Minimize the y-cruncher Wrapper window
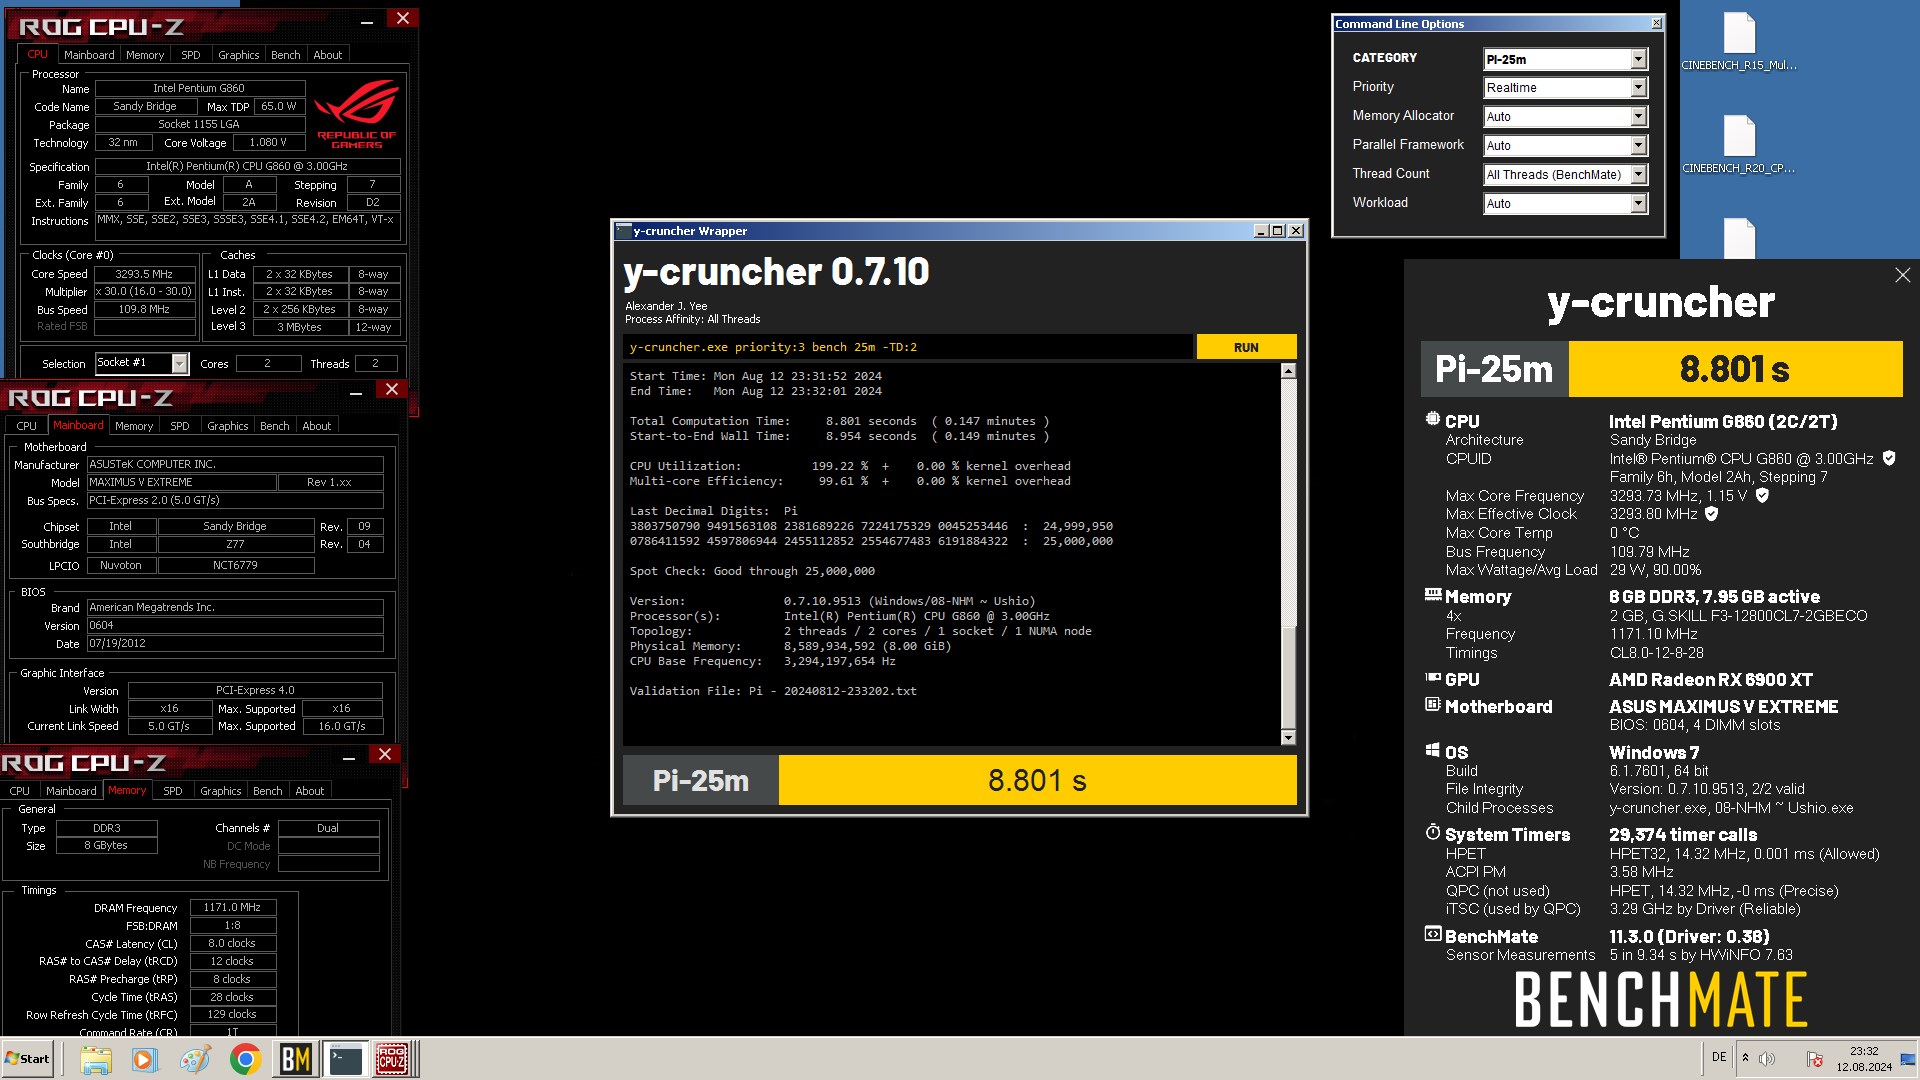1920x1080 pixels. tap(1260, 231)
